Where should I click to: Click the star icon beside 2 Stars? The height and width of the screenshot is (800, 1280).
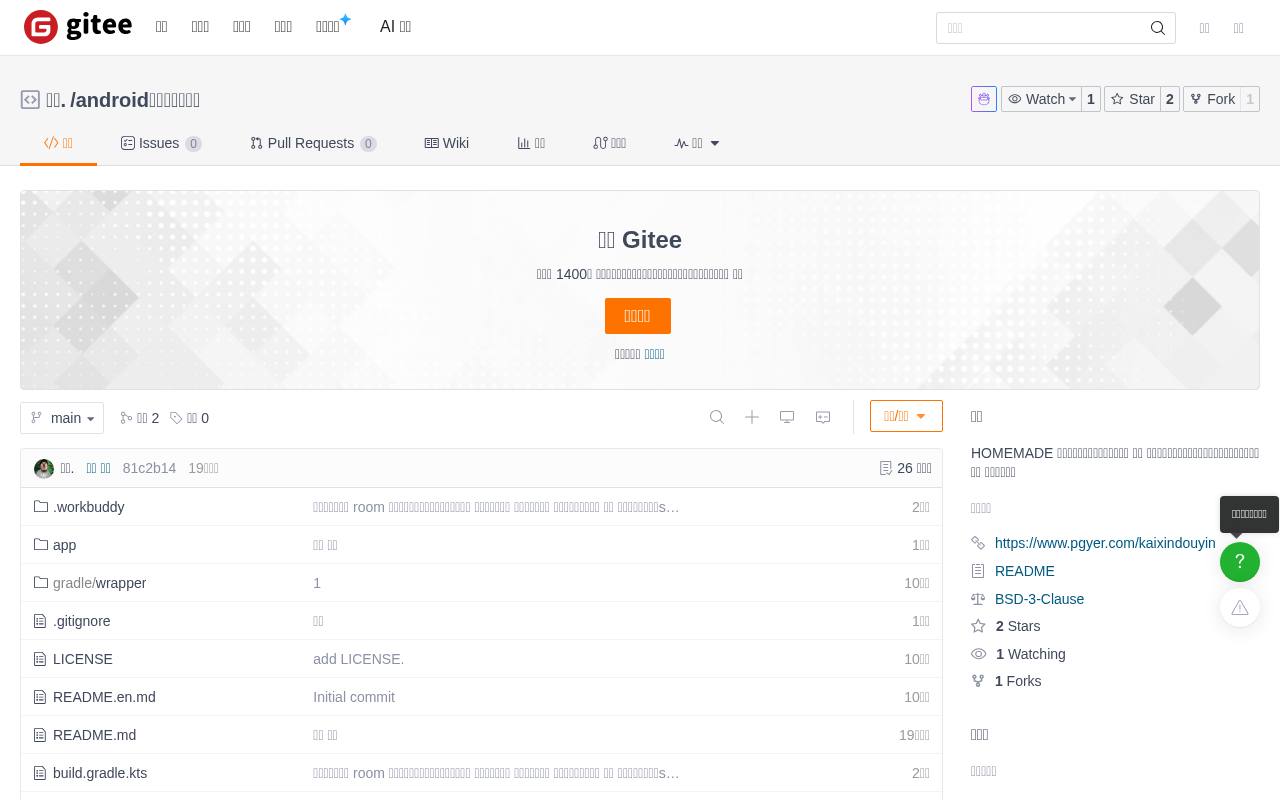(x=978, y=626)
